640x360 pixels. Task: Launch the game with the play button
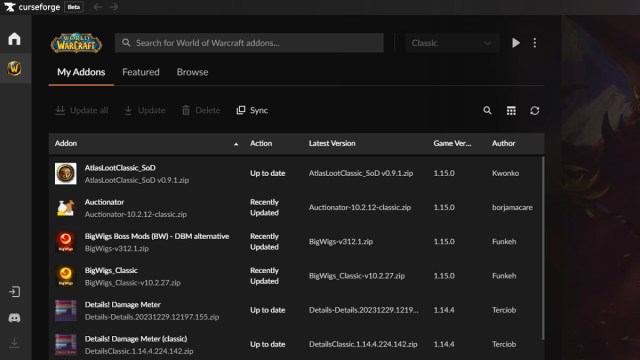click(x=516, y=43)
